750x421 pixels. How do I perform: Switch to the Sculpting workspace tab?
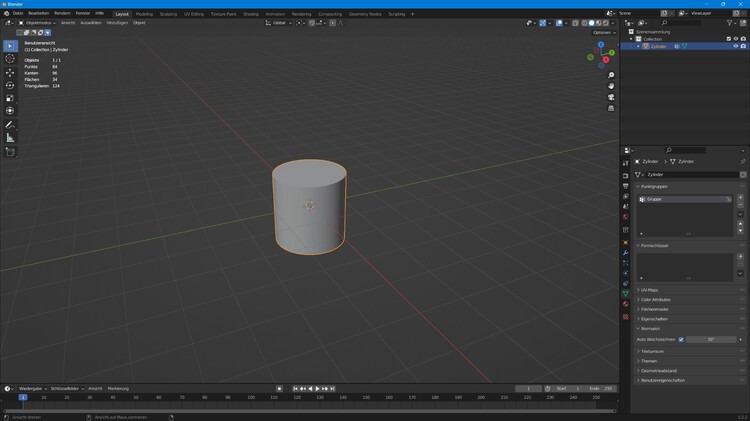point(168,14)
